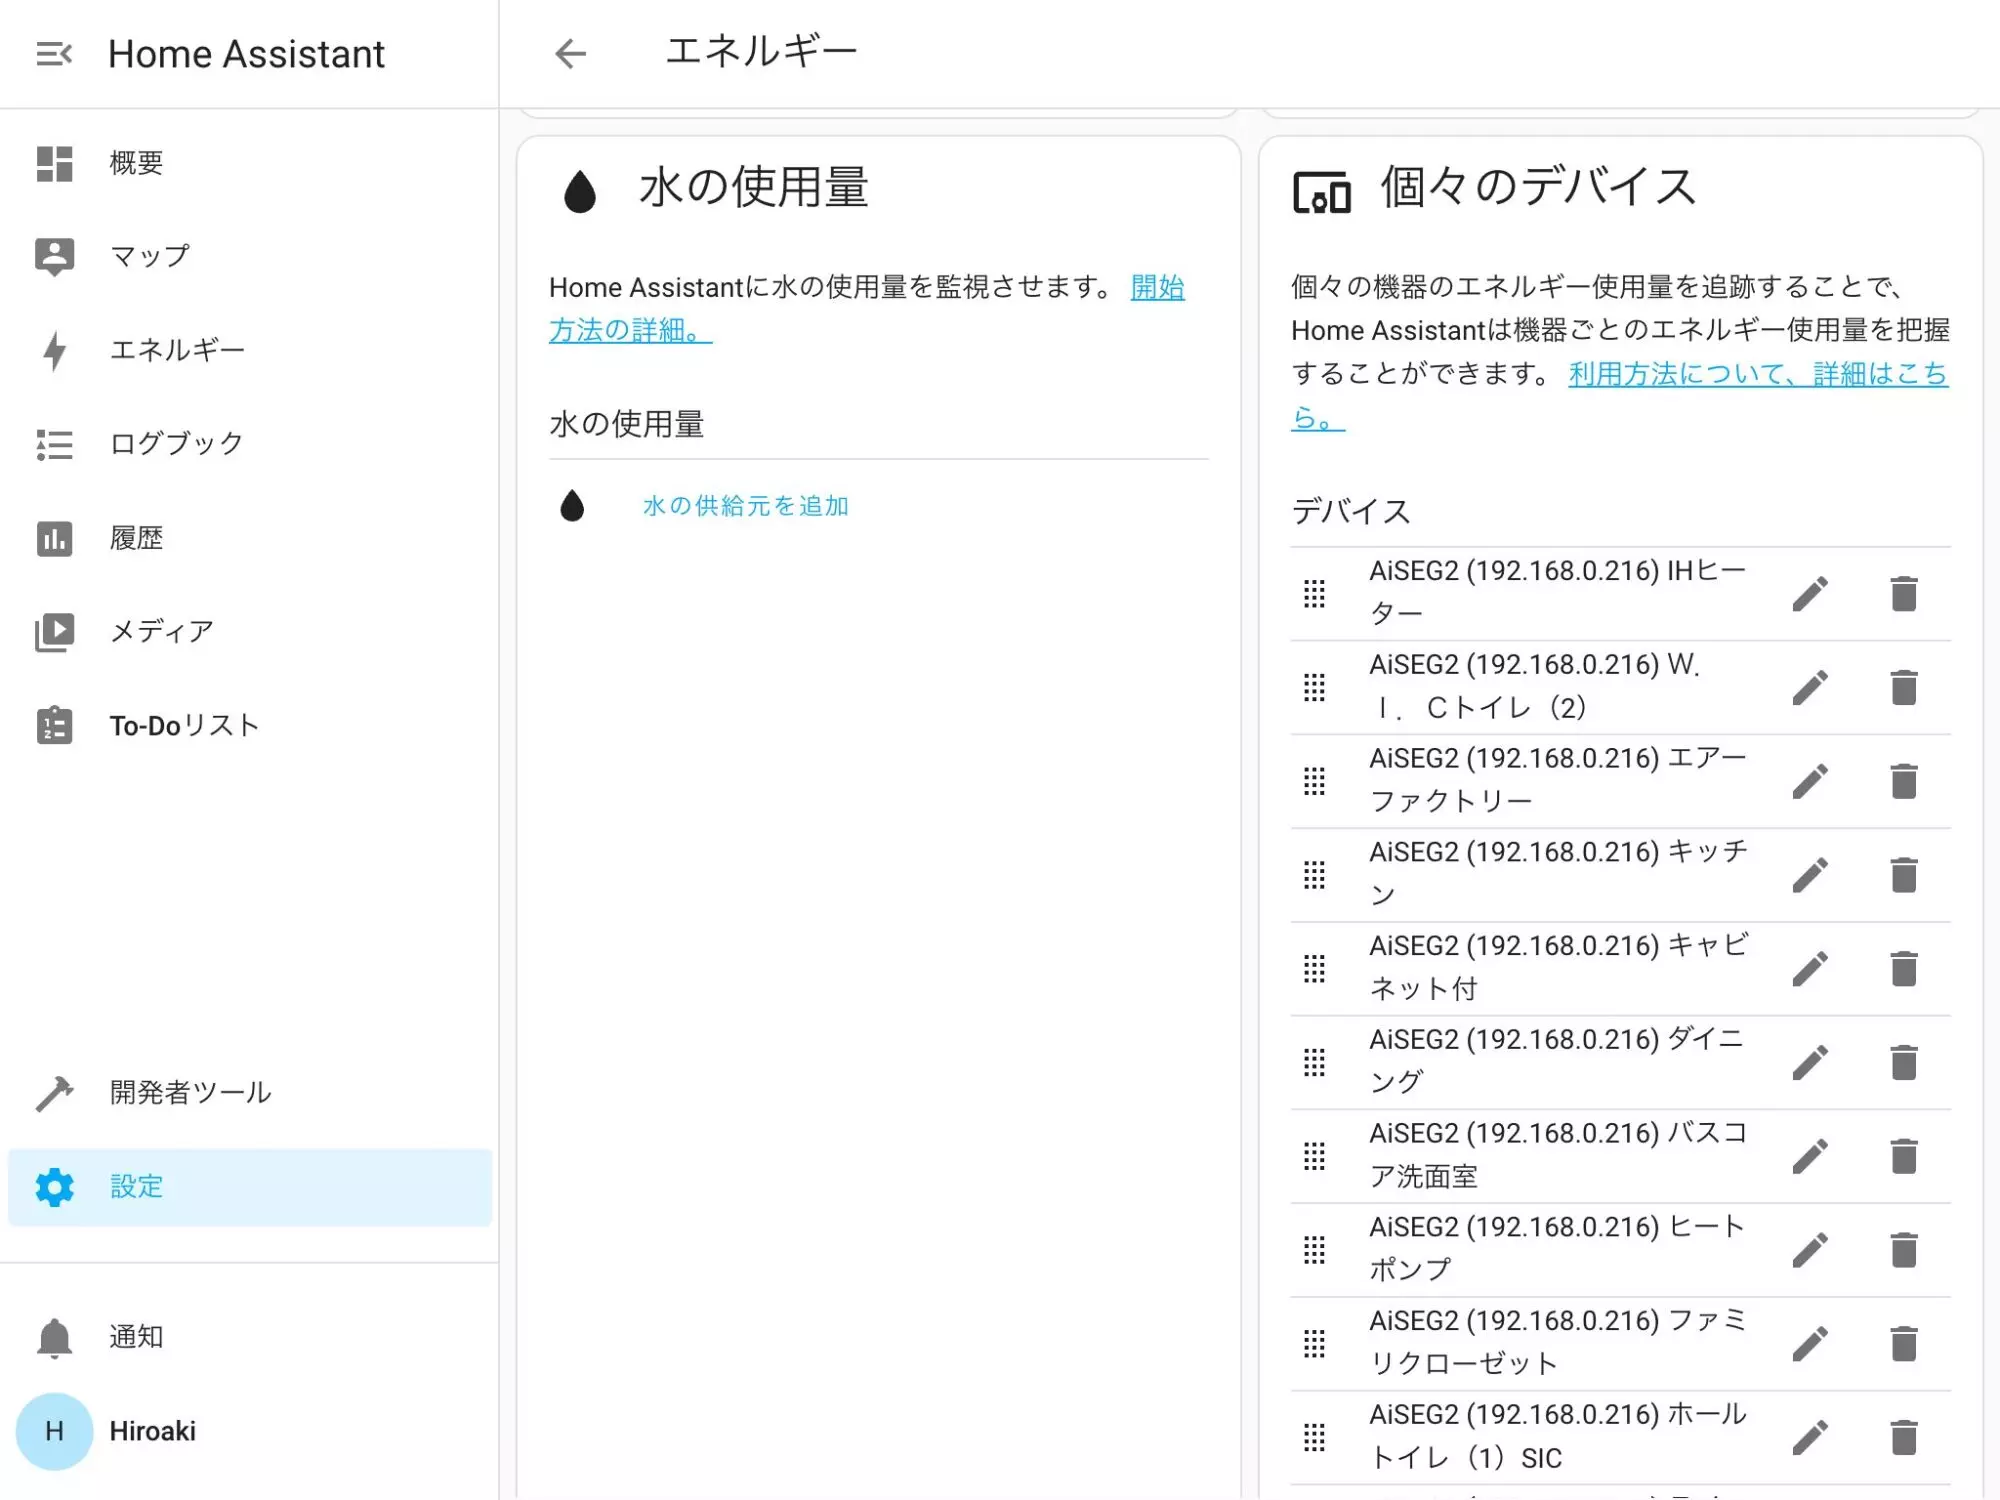The width and height of the screenshot is (2000, 1500).
Task: Edit the ファミリクローゼット device
Action: coord(1810,1344)
